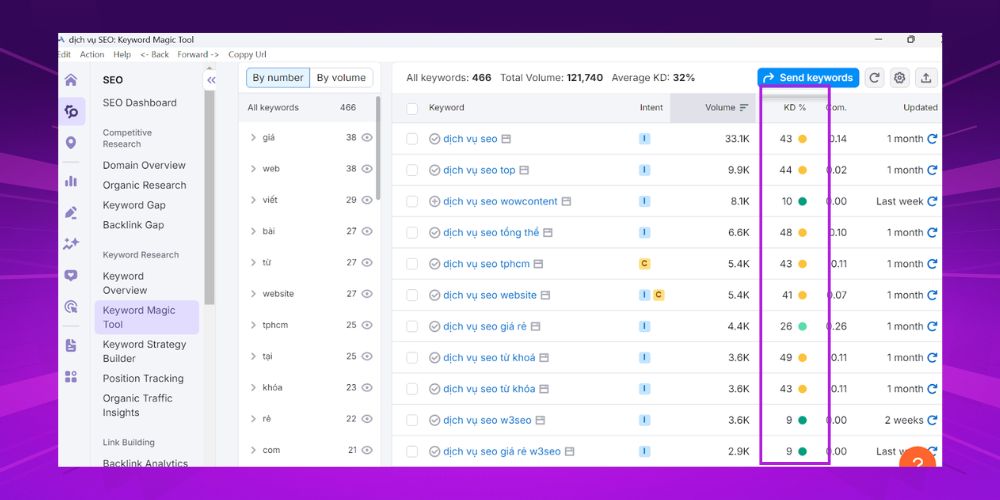
Task: Open the bar chart sidebar icon
Action: (x=71, y=181)
